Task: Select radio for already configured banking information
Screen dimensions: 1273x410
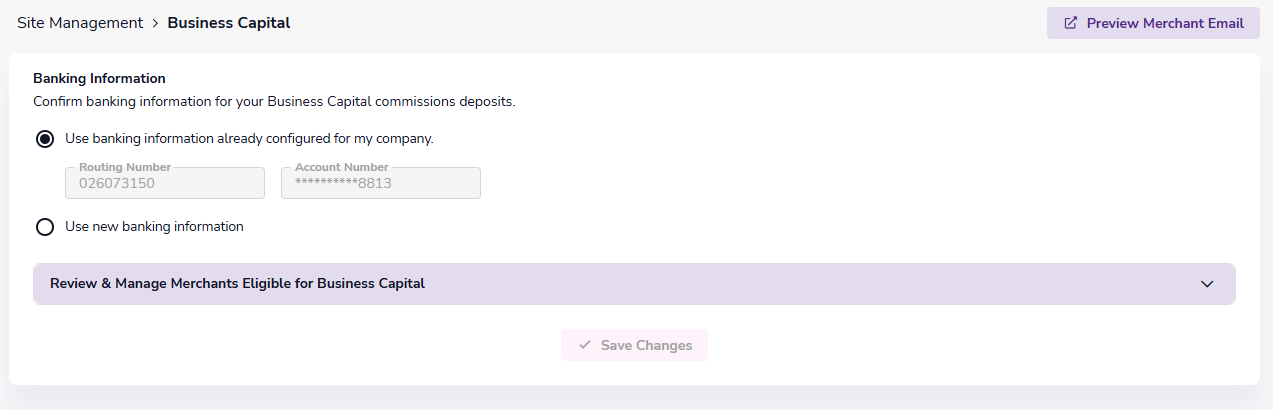Action: click(45, 139)
